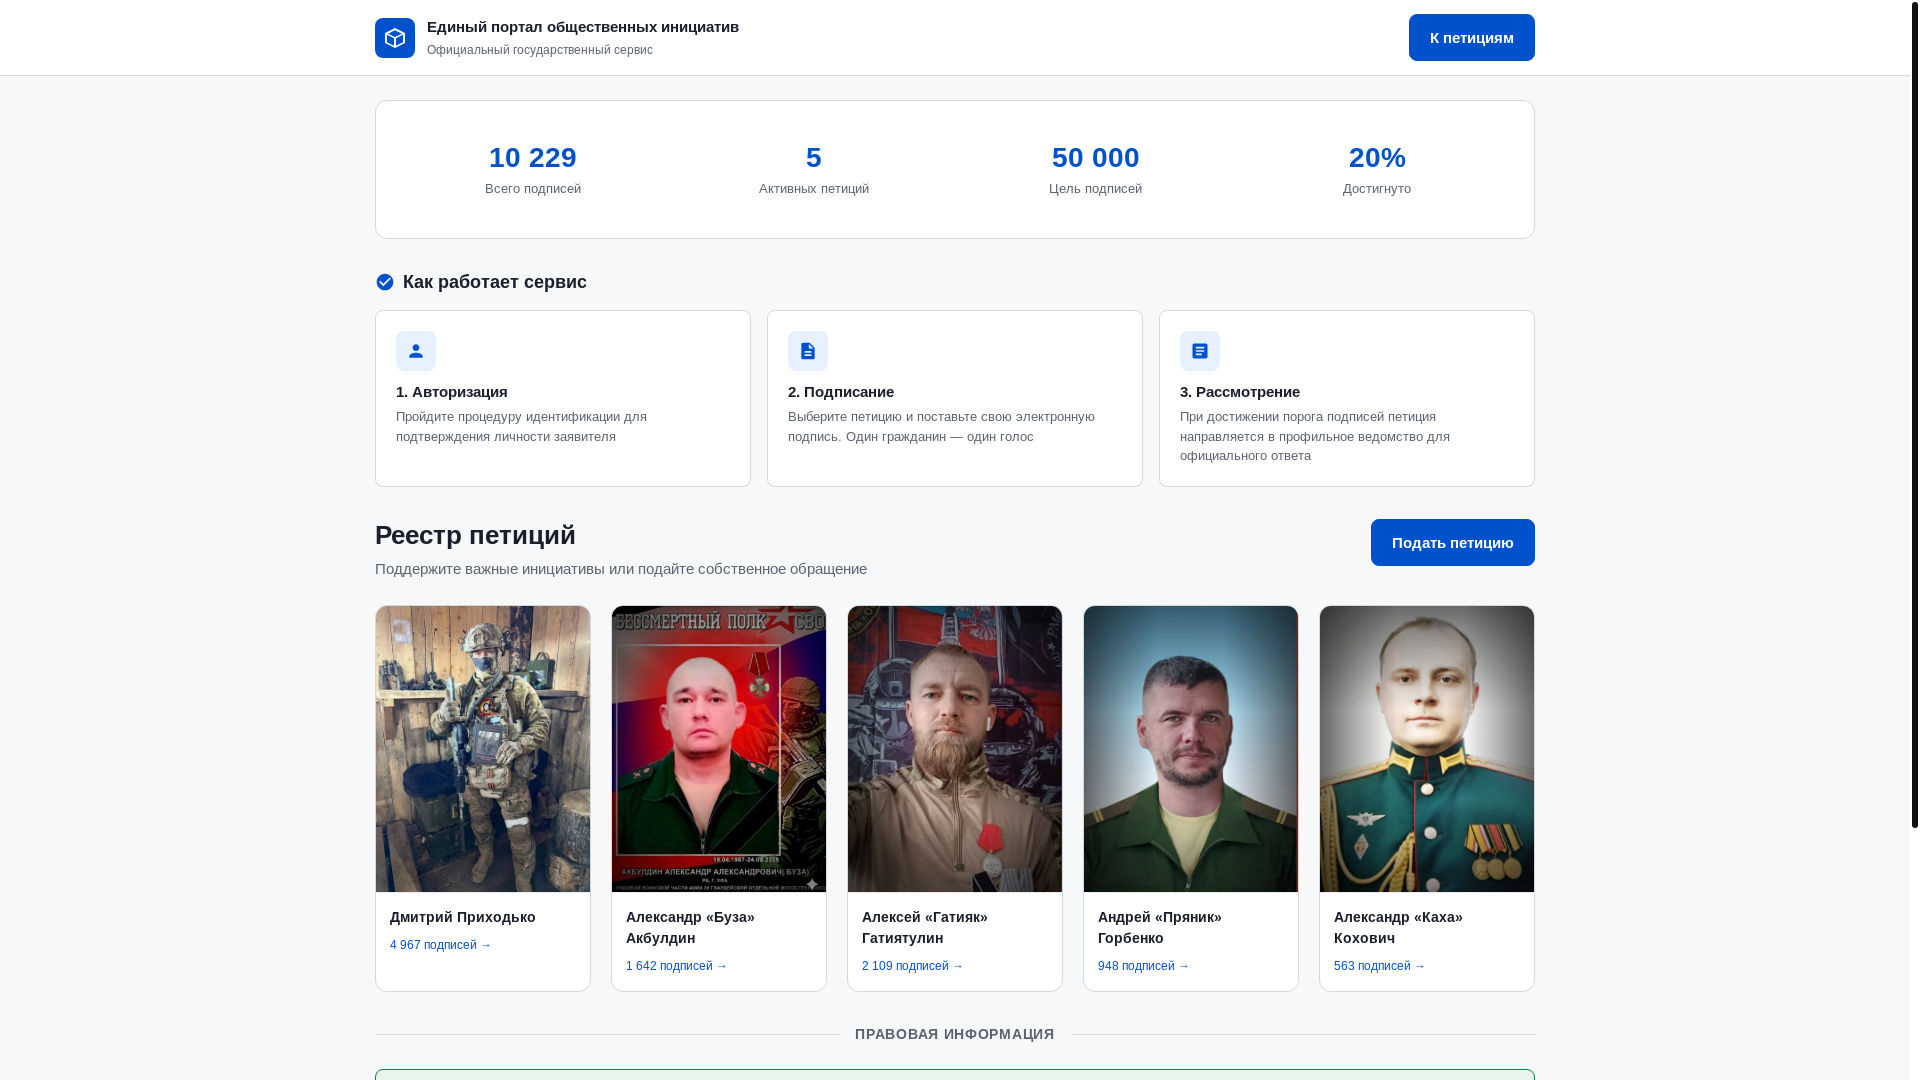This screenshot has height=1080, width=1920.
Task: Open the 1 642 подписей link
Action: coord(677,966)
